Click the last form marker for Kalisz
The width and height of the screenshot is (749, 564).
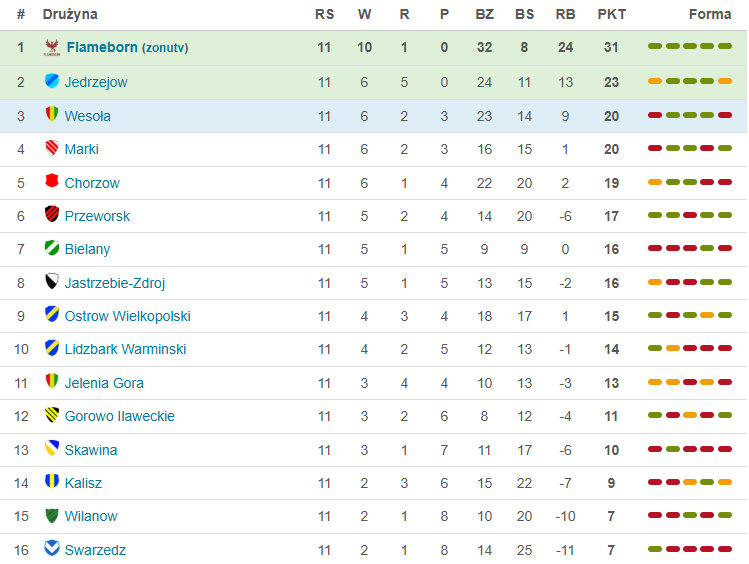[x=725, y=482]
